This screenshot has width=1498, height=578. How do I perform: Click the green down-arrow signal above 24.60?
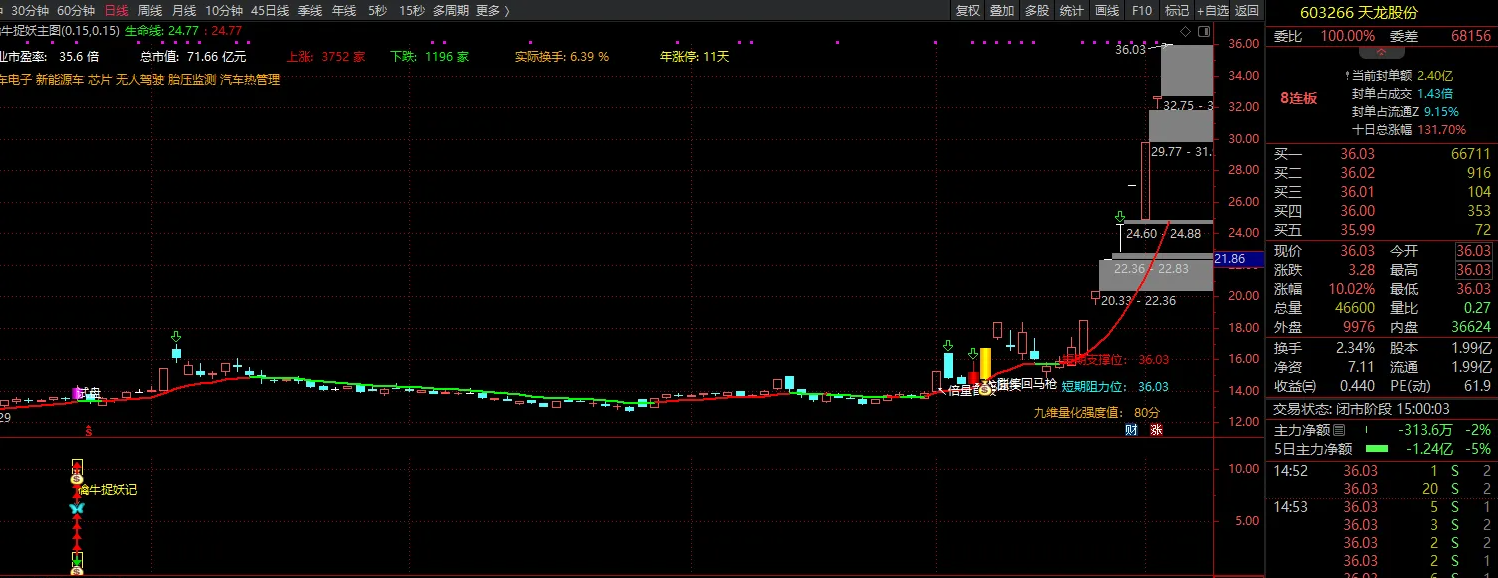1120,217
